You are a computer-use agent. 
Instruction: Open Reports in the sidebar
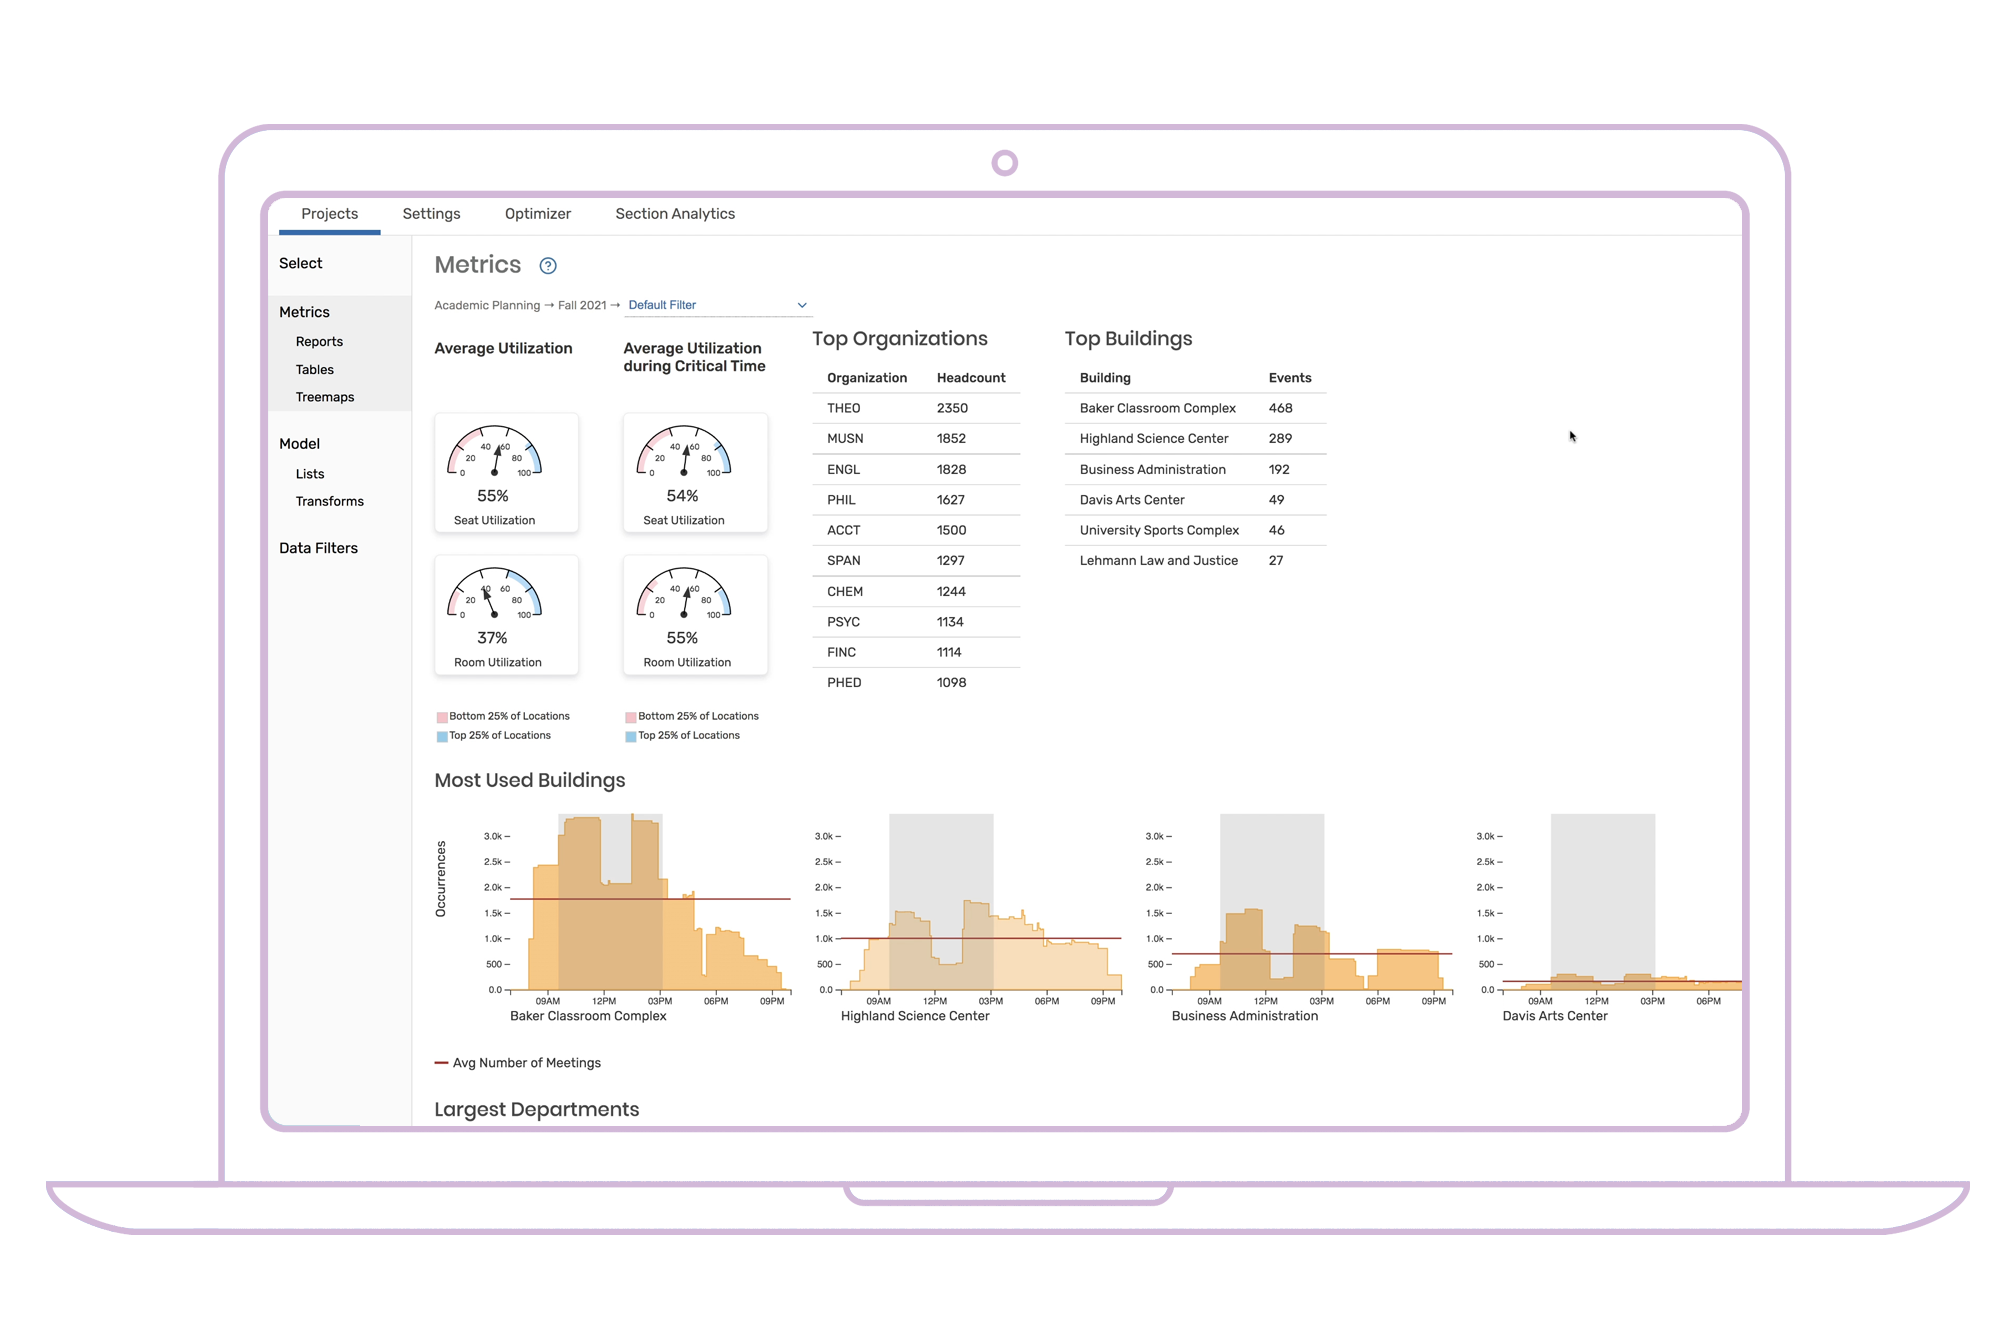click(319, 342)
